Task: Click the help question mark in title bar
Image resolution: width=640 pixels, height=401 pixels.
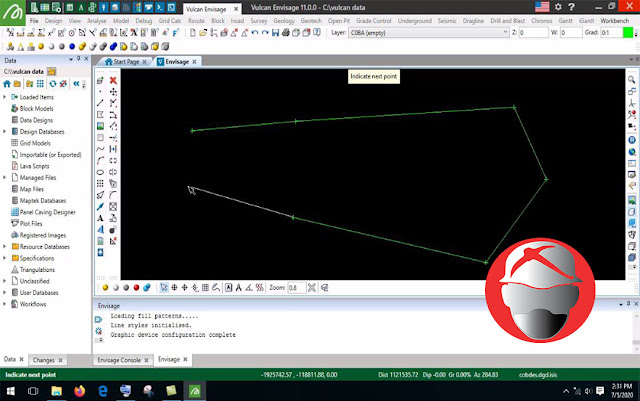Action: pos(571,7)
